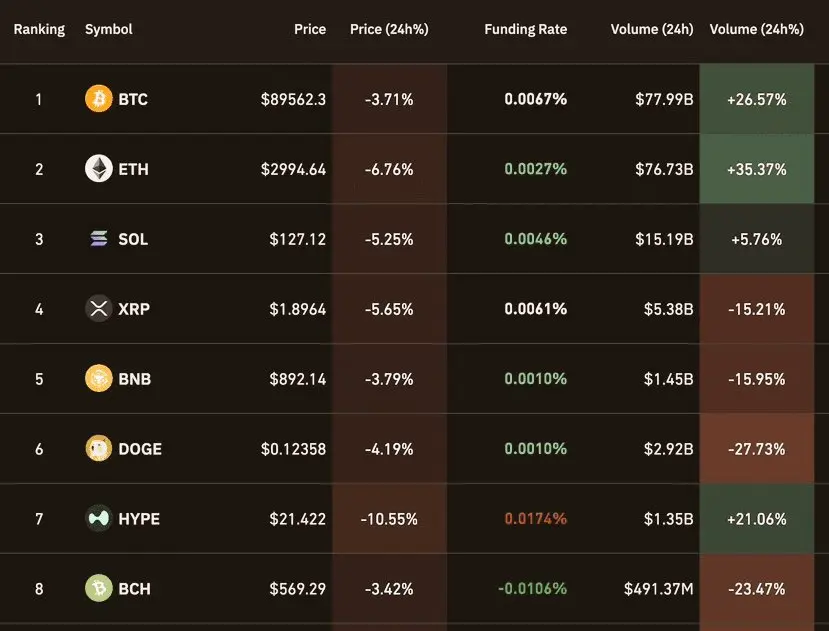The width and height of the screenshot is (829, 631).
Task: Click BCH's $491.37M volume cell
Action: tap(658, 589)
